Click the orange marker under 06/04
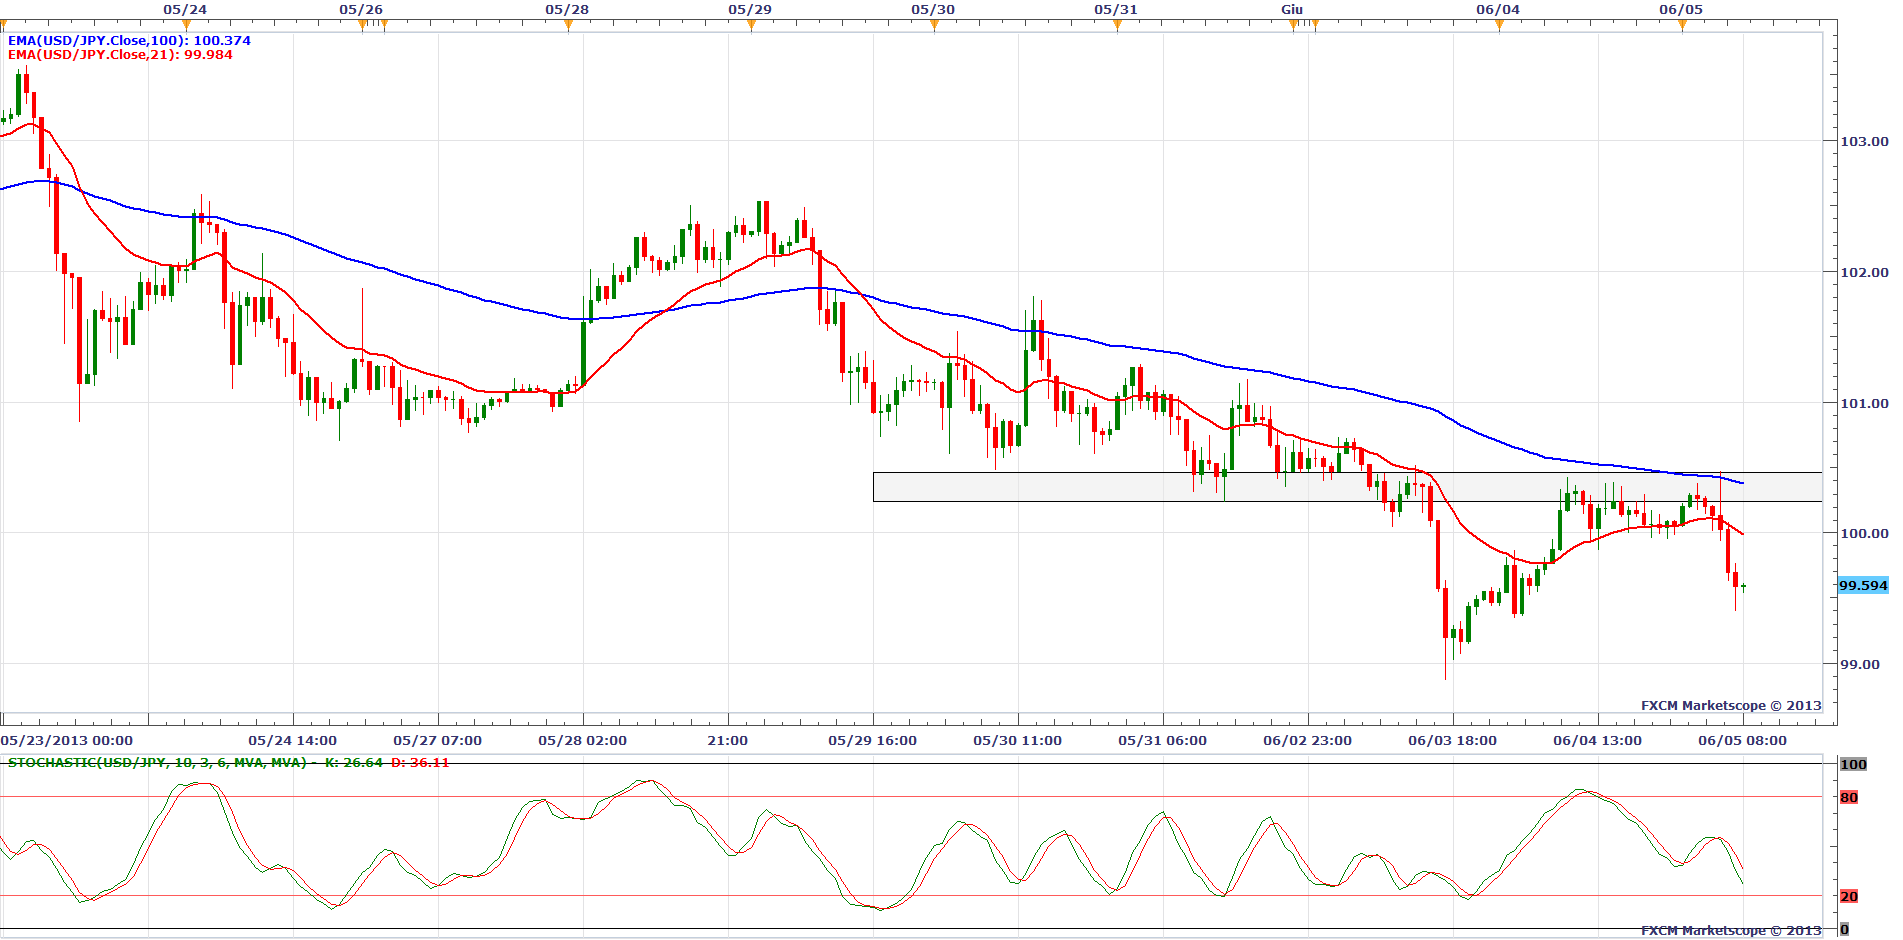Viewport: 1903px width, 940px height. click(1499, 25)
